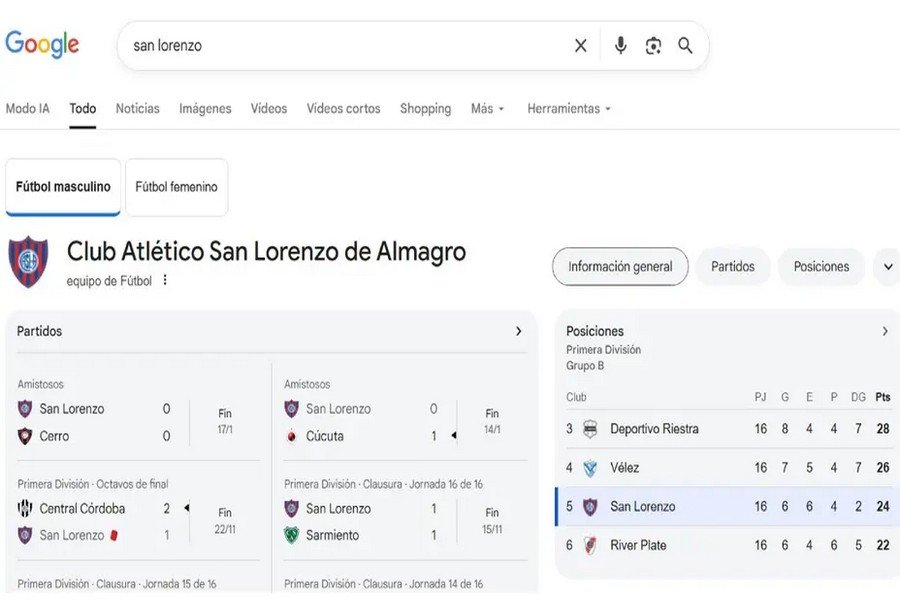The image size is (900, 600).
Task: Open the Imágenes tab
Action: pyautogui.click(x=205, y=109)
